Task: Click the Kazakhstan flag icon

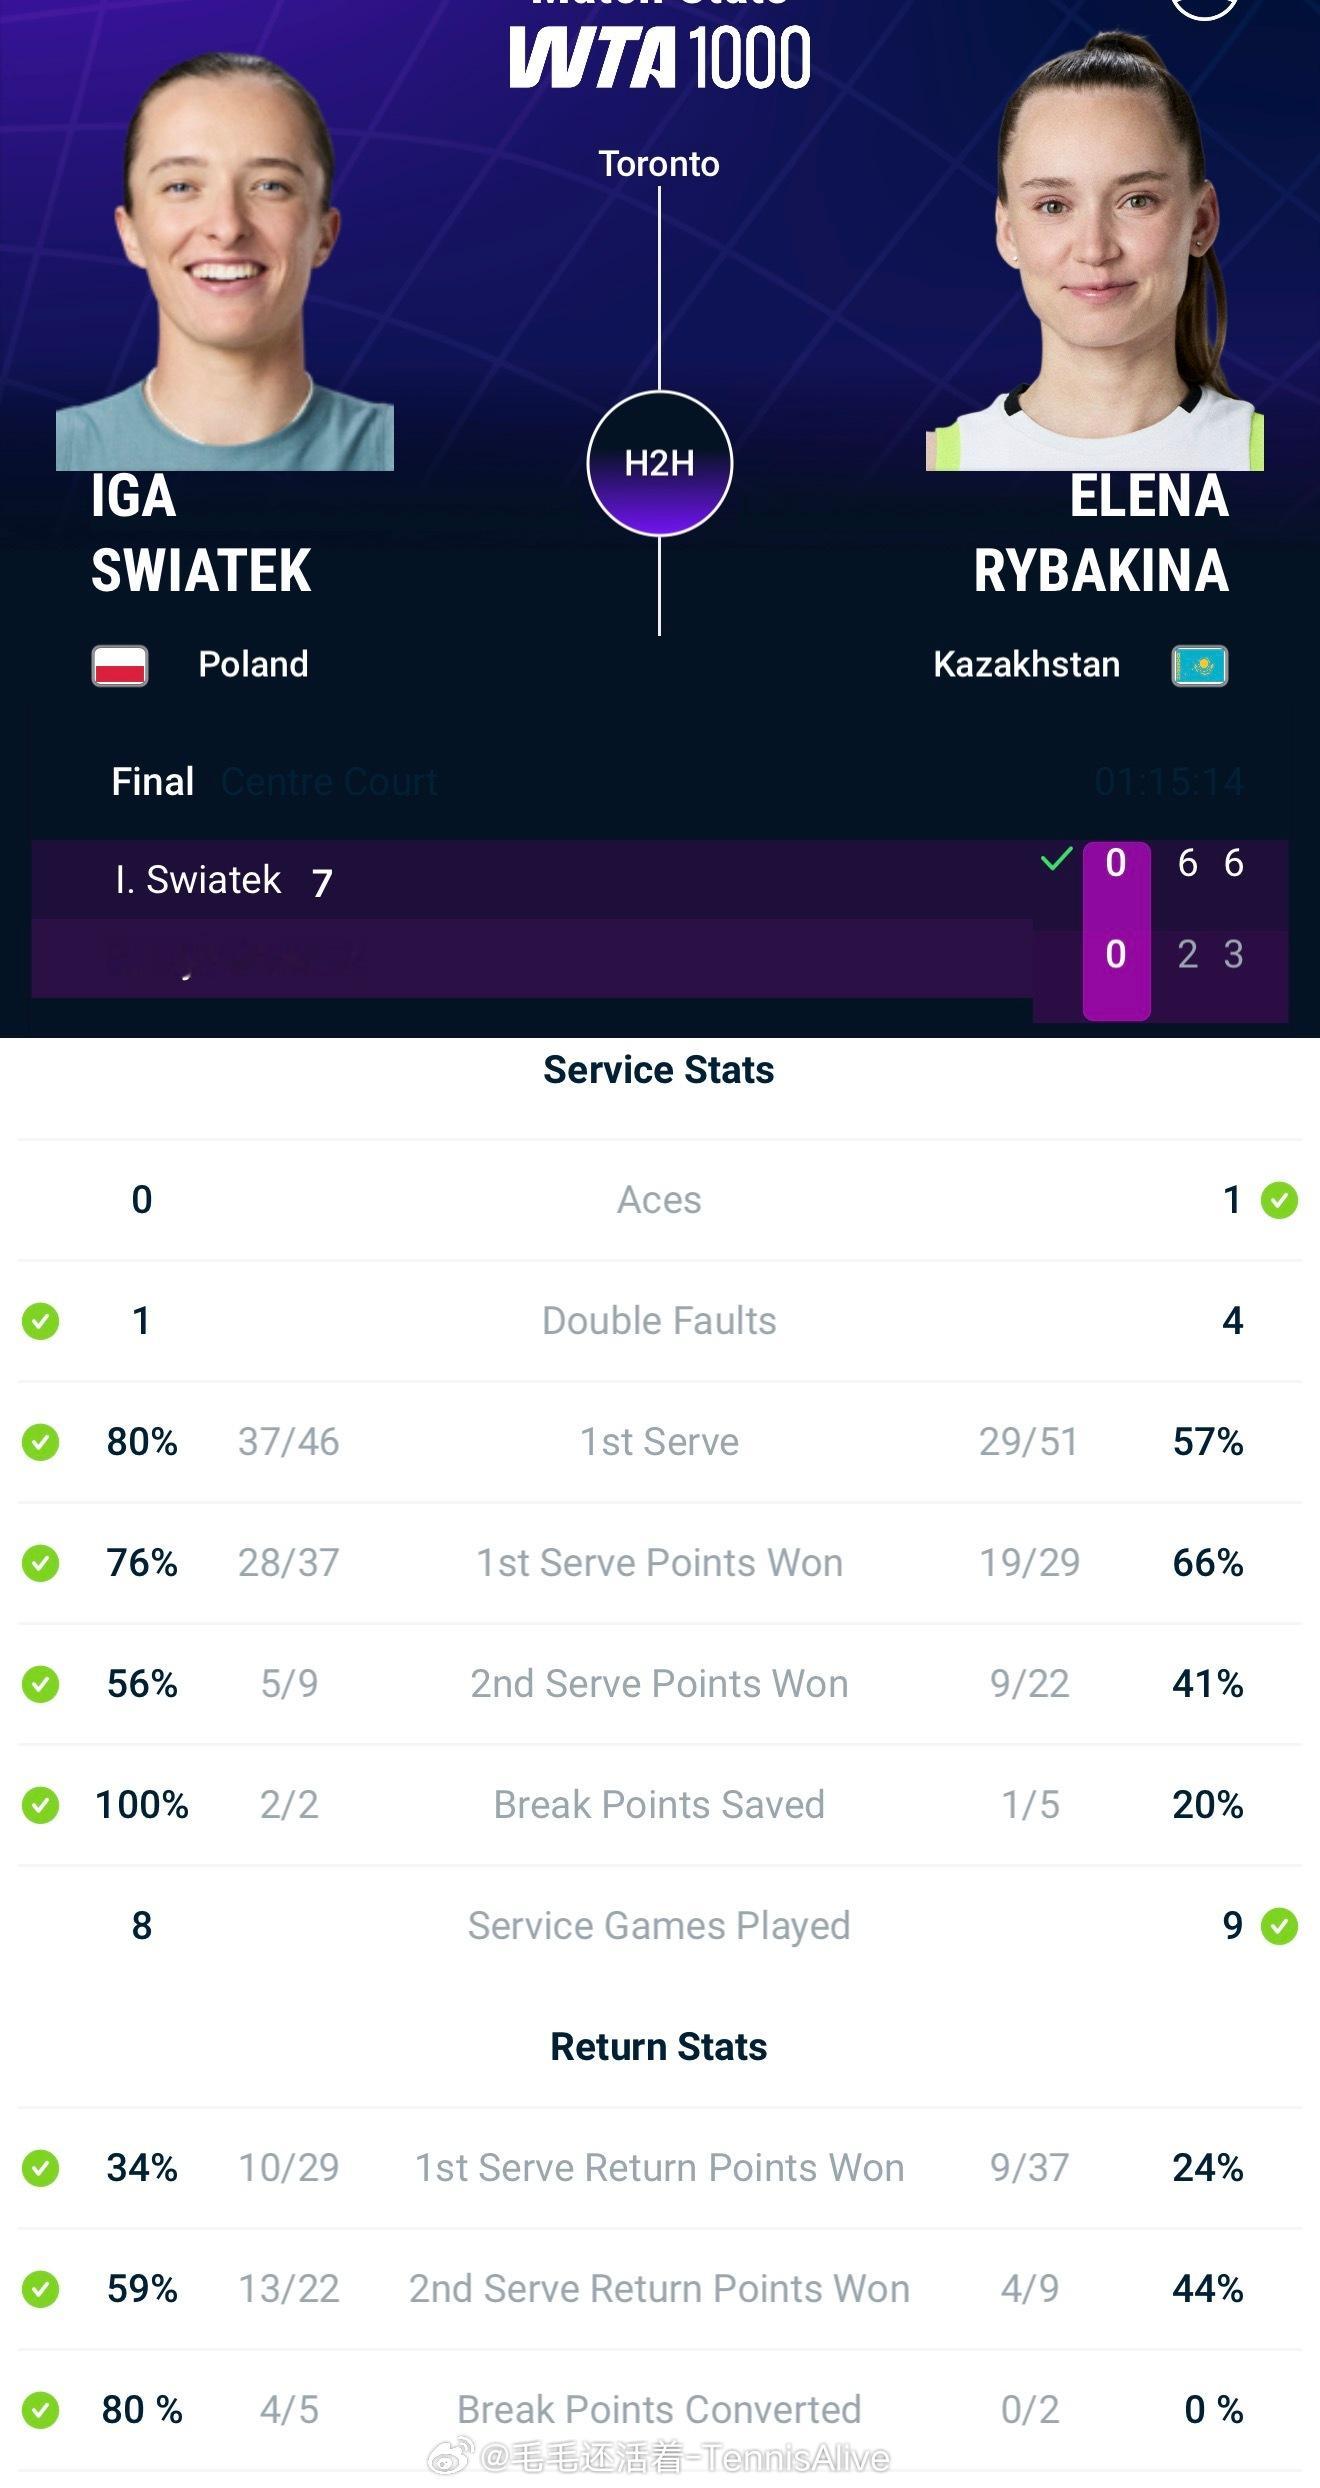Action: tap(1199, 665)
